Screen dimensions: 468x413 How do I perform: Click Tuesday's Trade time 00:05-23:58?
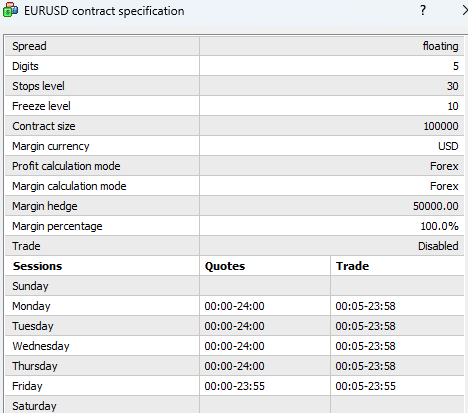click(365, 326)
